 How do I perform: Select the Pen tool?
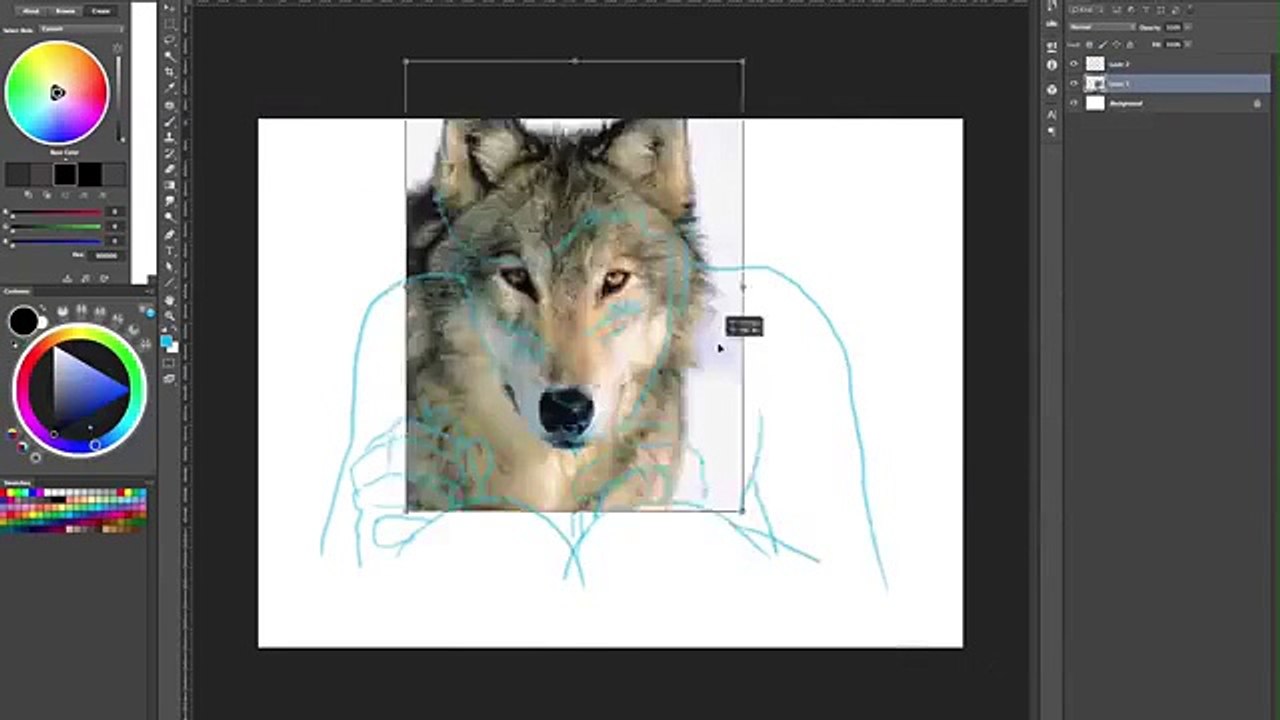[x=170, y=234]
